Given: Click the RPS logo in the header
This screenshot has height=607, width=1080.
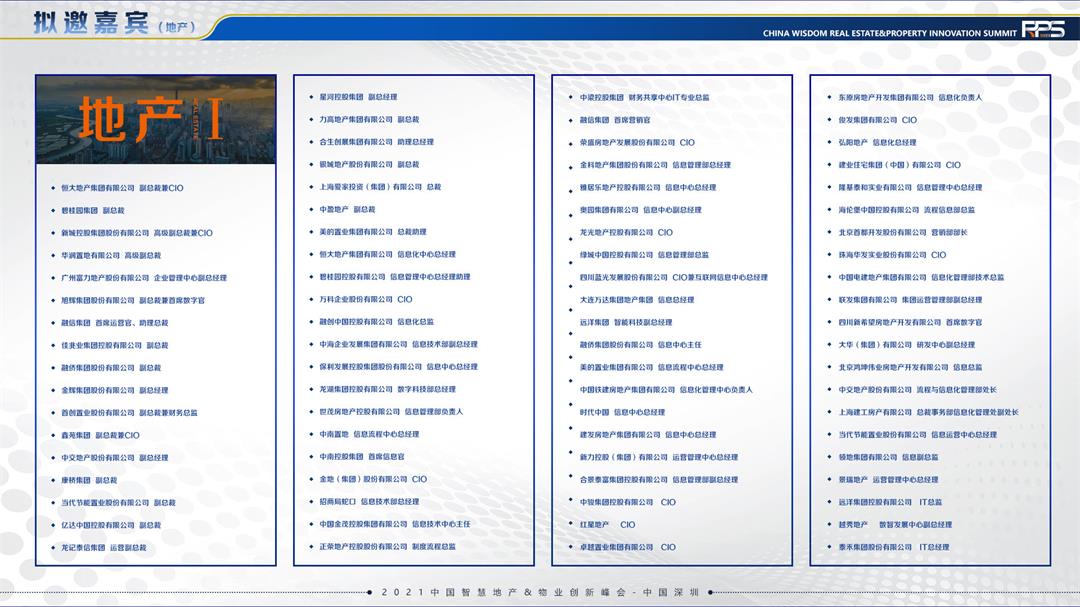Looking at the screenshot, I should (1043, 30).
